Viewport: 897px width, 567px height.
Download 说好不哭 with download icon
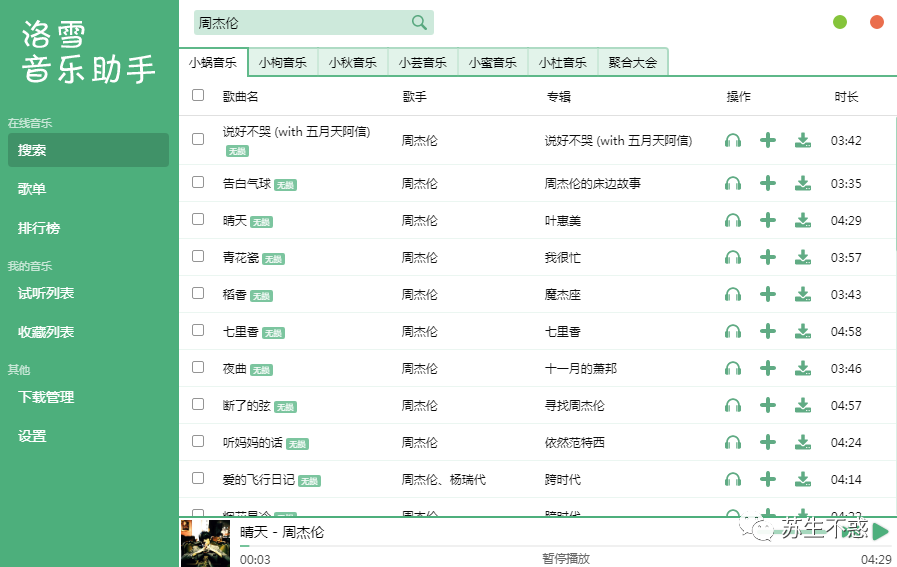click(x=803, y=140)
